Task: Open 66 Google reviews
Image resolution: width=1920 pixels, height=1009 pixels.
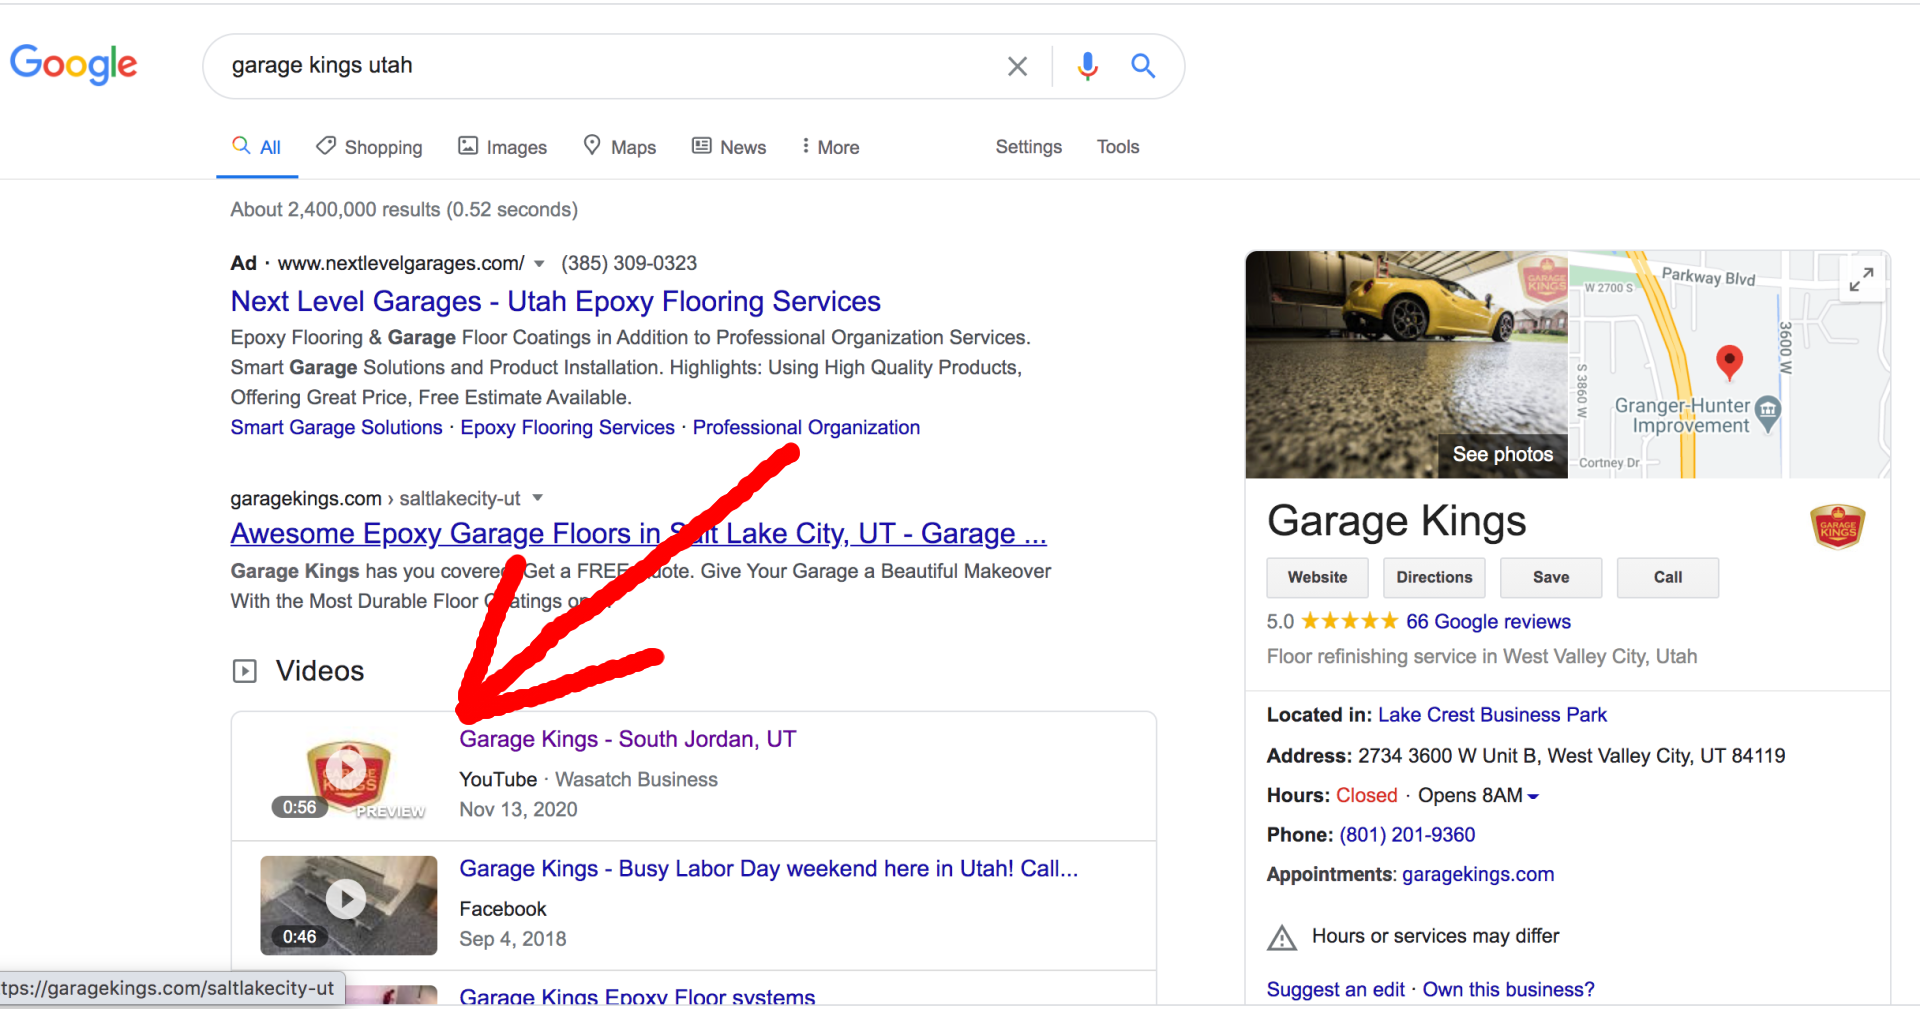Action: pyautogui.click(x=1488, y=622)
